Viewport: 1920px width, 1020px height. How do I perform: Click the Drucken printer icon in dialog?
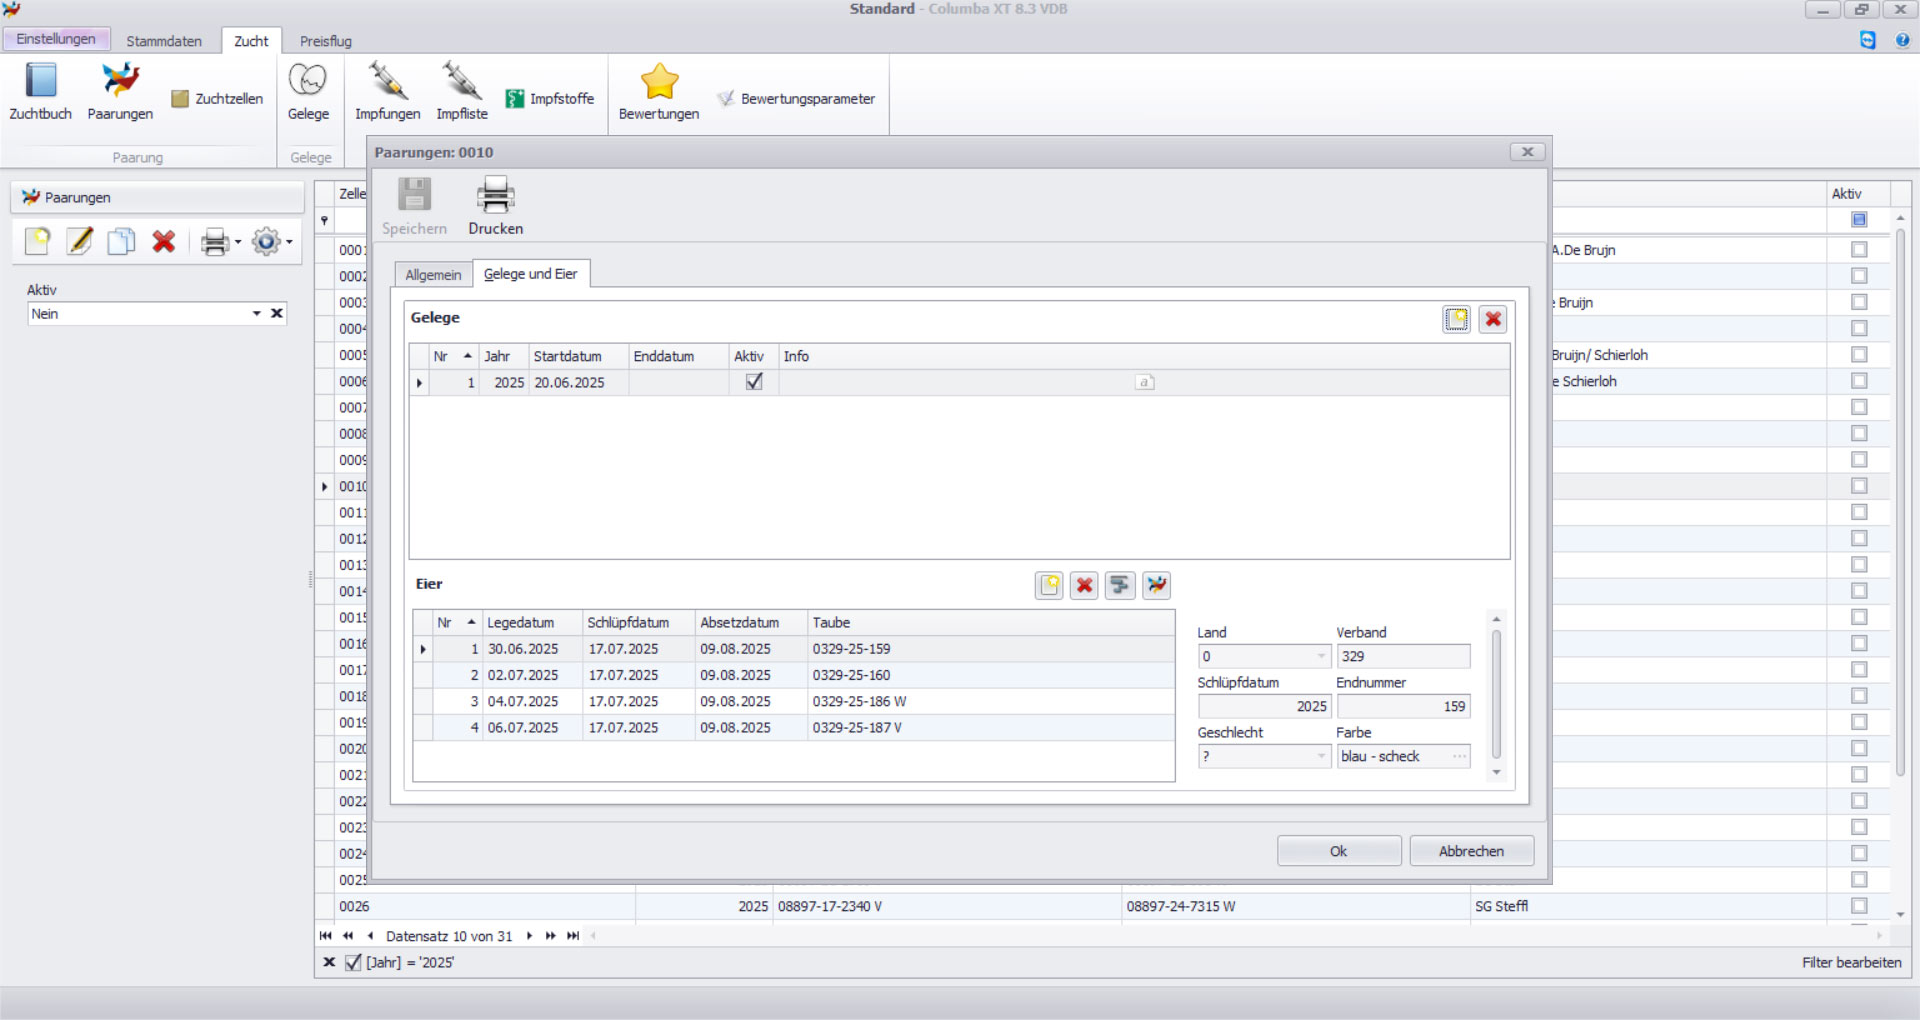(495, 196)
